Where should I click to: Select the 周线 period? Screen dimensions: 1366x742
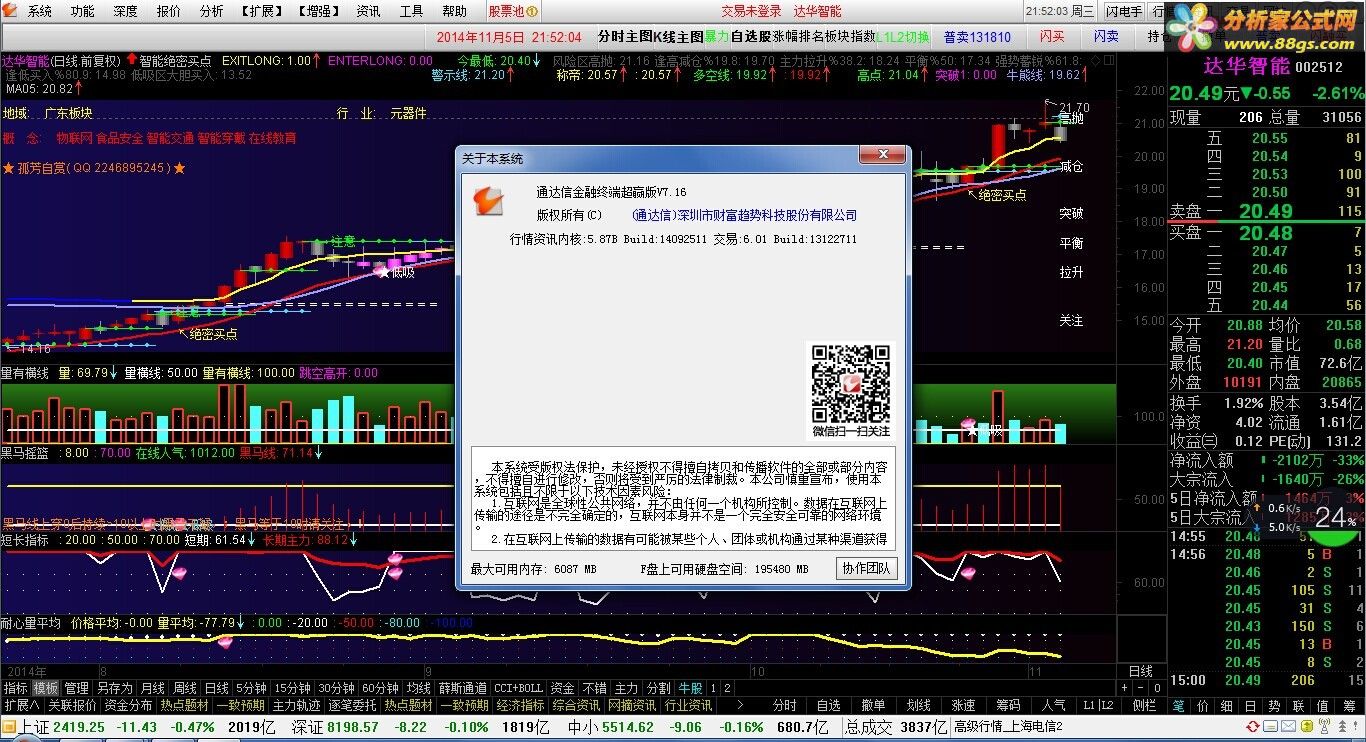coord(184,689)
